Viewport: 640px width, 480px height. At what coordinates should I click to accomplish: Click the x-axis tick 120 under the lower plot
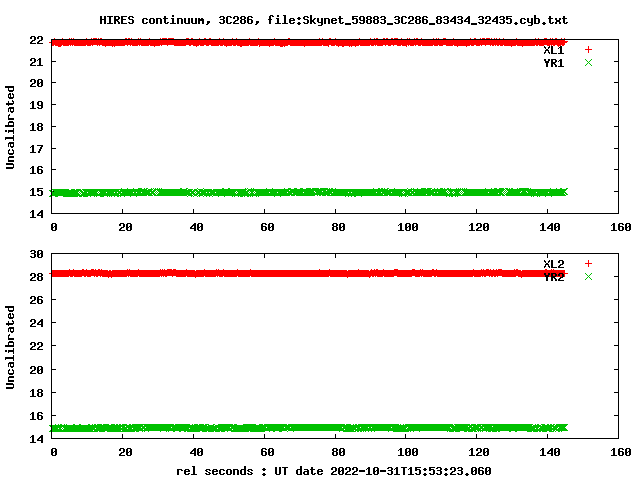coord(479,452)
